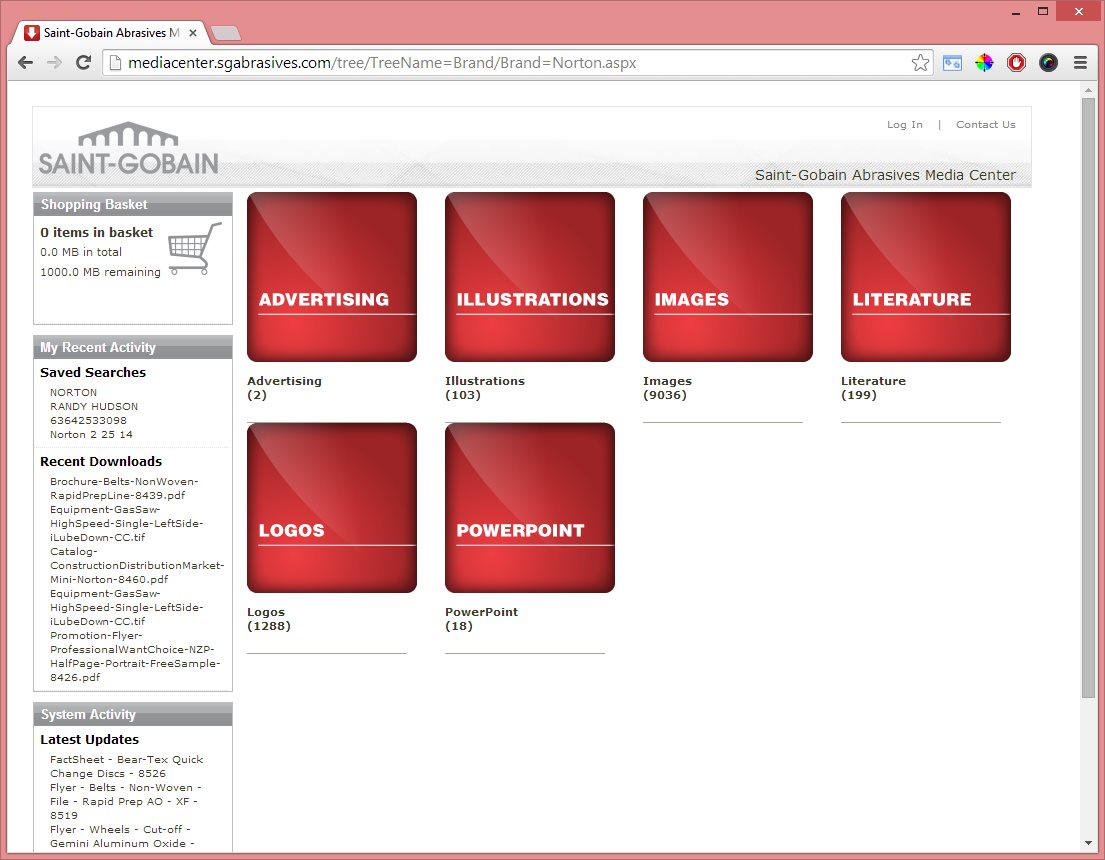Viewport: 1105px width, 860px height.
Task: Click the color wheel extension icon
Action: click(x=984, y=63)
